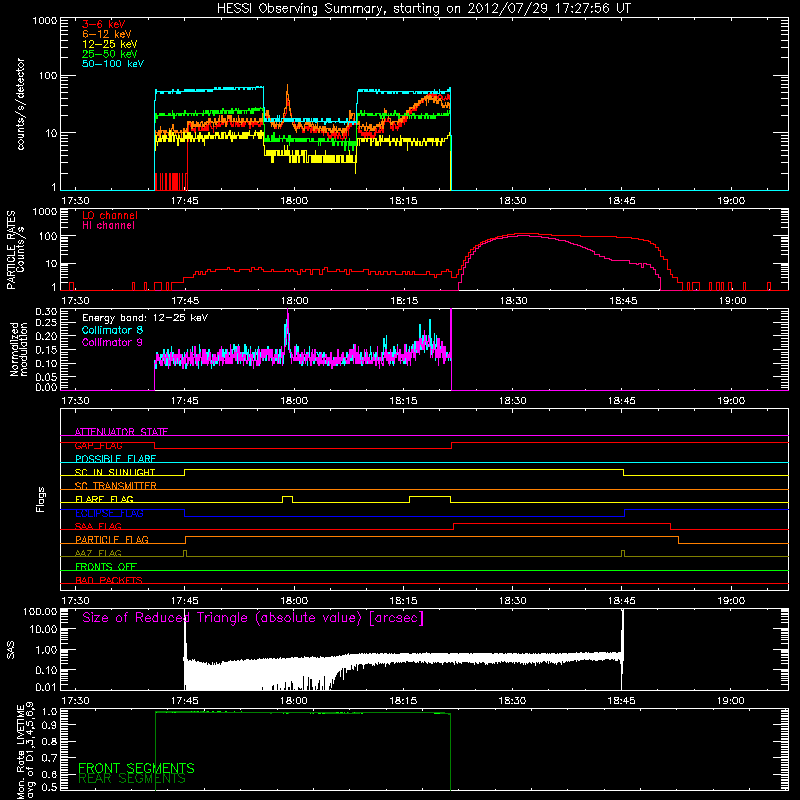
Task: Click the SC TRANSMITTER flag label
Action: 115,486
